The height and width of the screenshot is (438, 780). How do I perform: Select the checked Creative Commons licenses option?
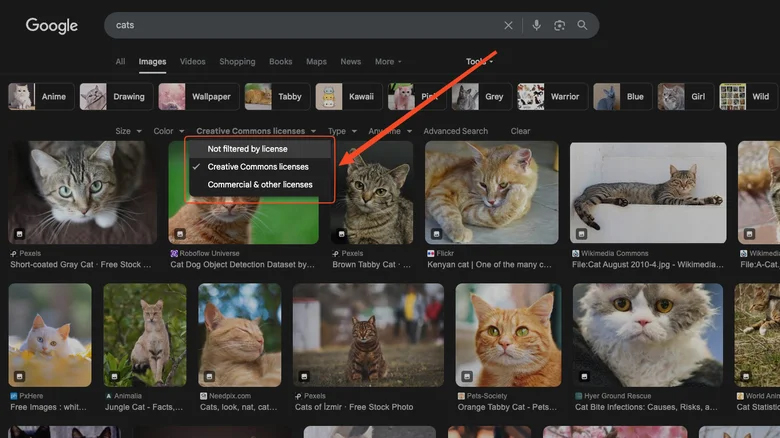[258, 167]
